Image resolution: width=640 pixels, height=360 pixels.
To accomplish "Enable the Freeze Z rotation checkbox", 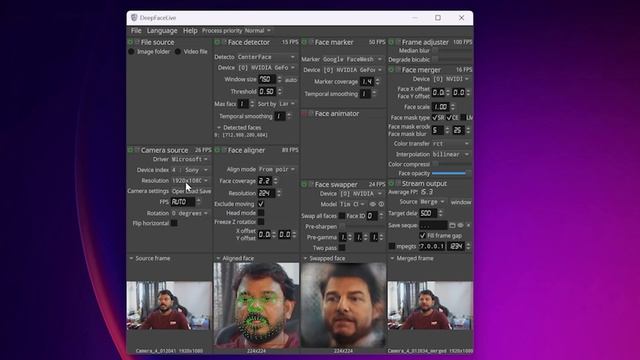I will coord(261,222).
